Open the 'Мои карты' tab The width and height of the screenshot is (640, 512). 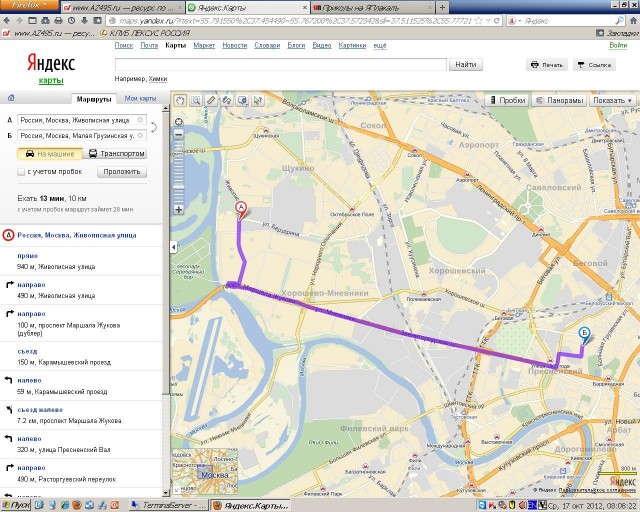140,98
